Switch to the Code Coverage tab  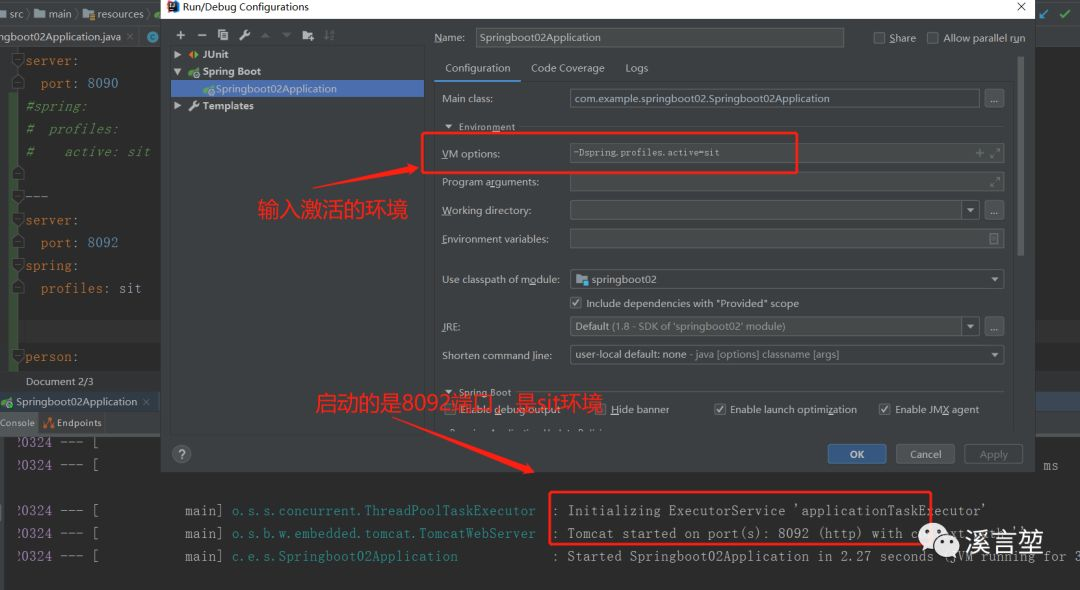(x=568, y=68)
